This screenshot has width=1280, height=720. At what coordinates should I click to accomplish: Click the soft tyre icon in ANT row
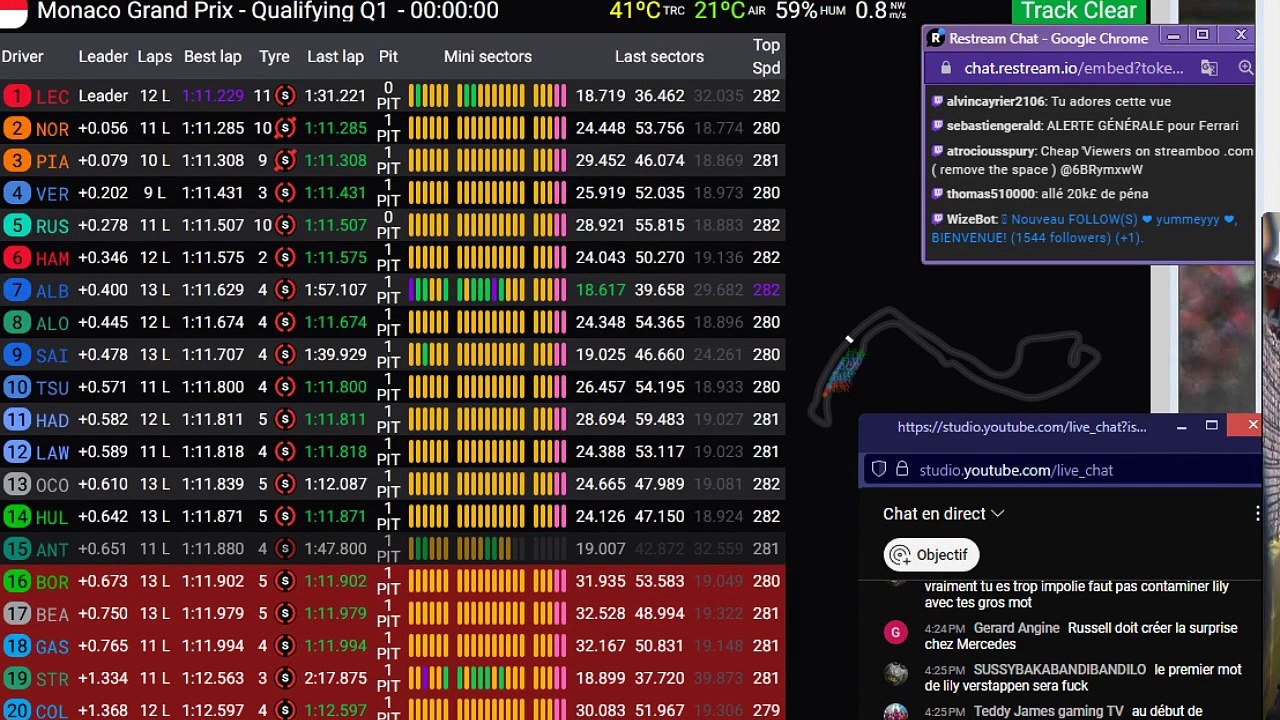[285, 548]
